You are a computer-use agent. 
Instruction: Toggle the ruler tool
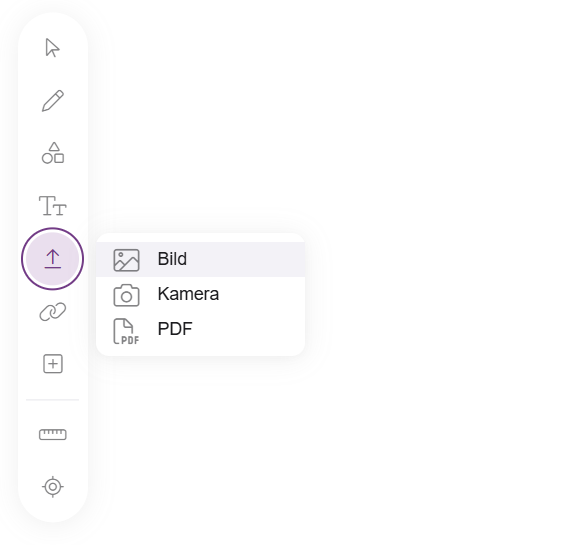(53, 434)
